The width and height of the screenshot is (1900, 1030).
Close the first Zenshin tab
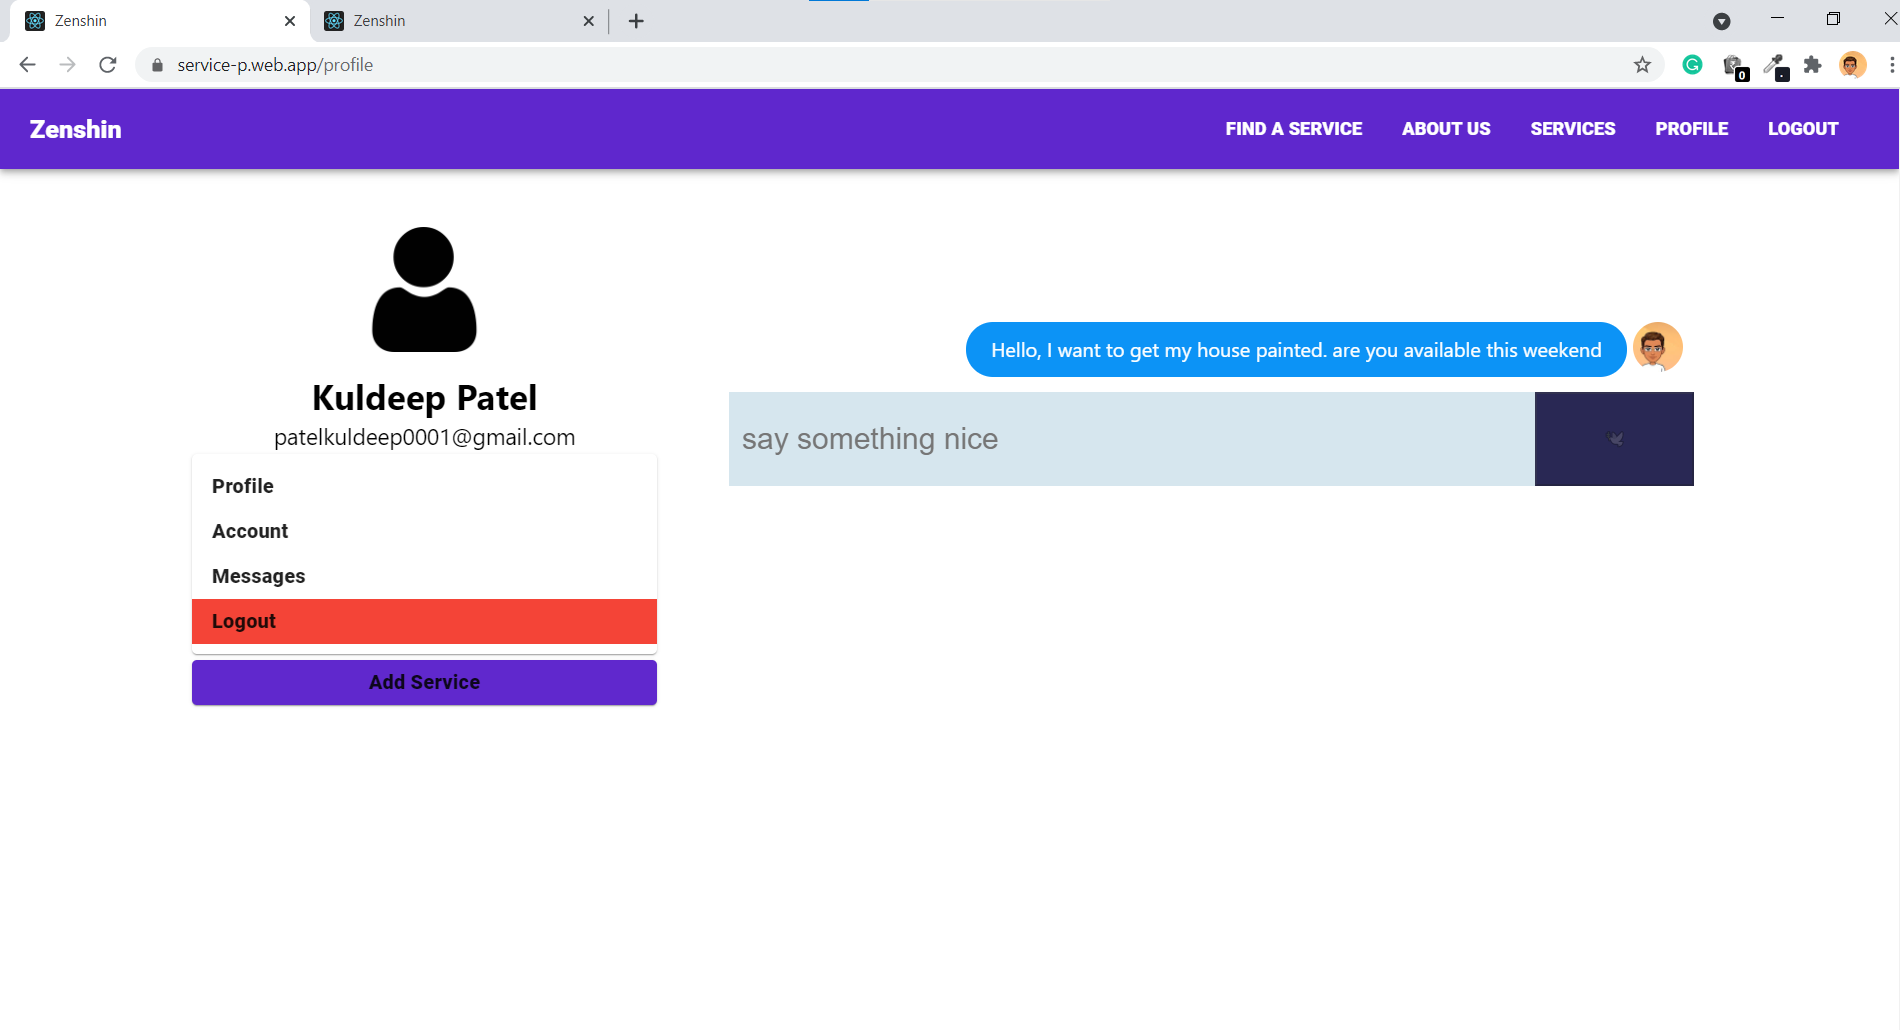(x=290, y=21)
